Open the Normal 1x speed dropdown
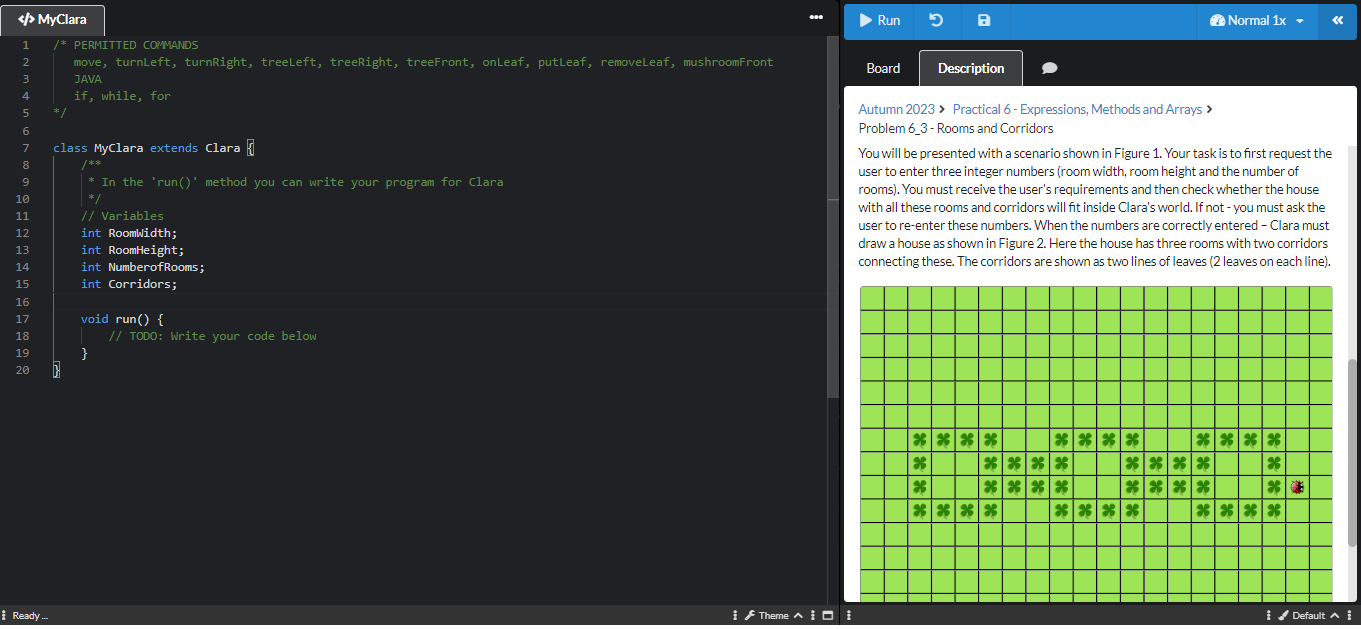 tap(1256, 20)
